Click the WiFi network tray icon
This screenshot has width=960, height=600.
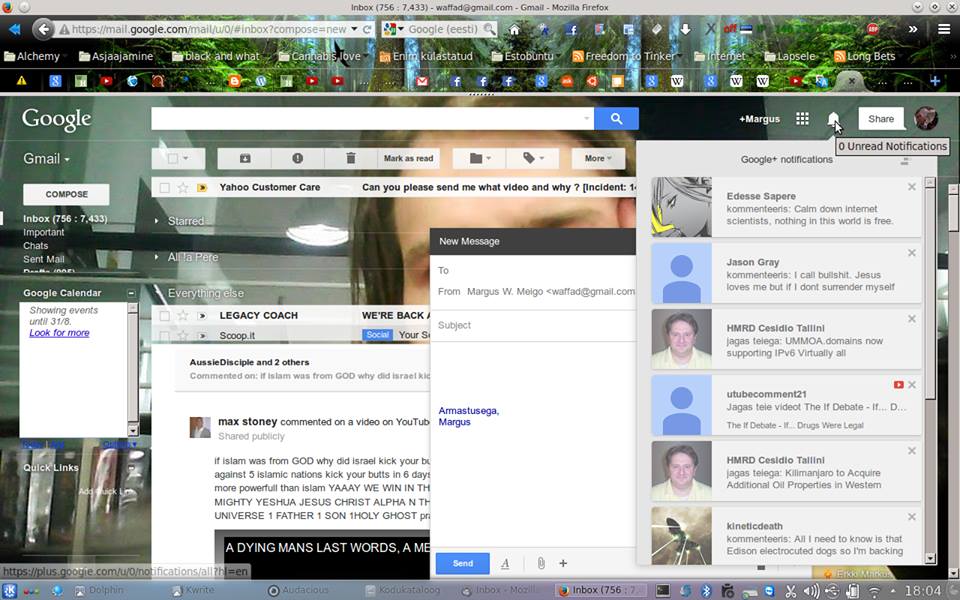(x=876, y=590)
